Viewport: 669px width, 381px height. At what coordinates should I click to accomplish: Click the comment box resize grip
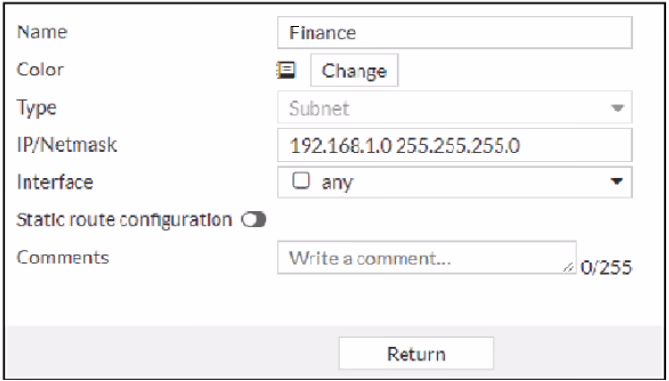coord(568,268)
